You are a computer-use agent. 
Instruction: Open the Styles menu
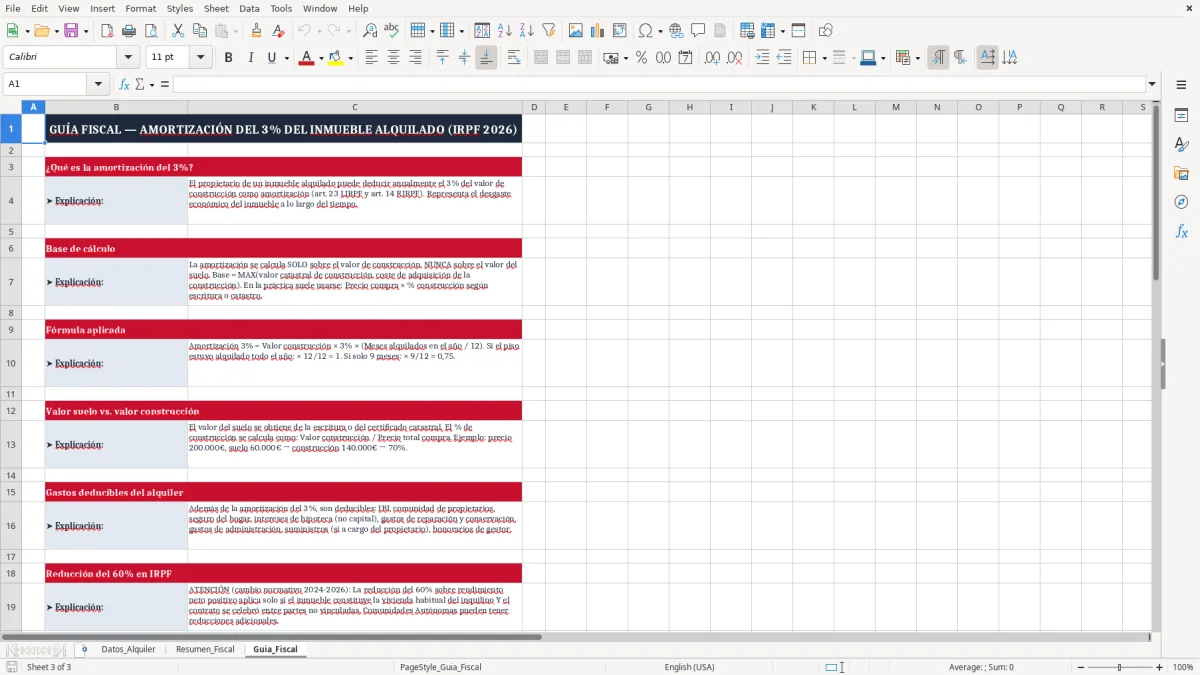pyautogui.click(x=180, y=8)
